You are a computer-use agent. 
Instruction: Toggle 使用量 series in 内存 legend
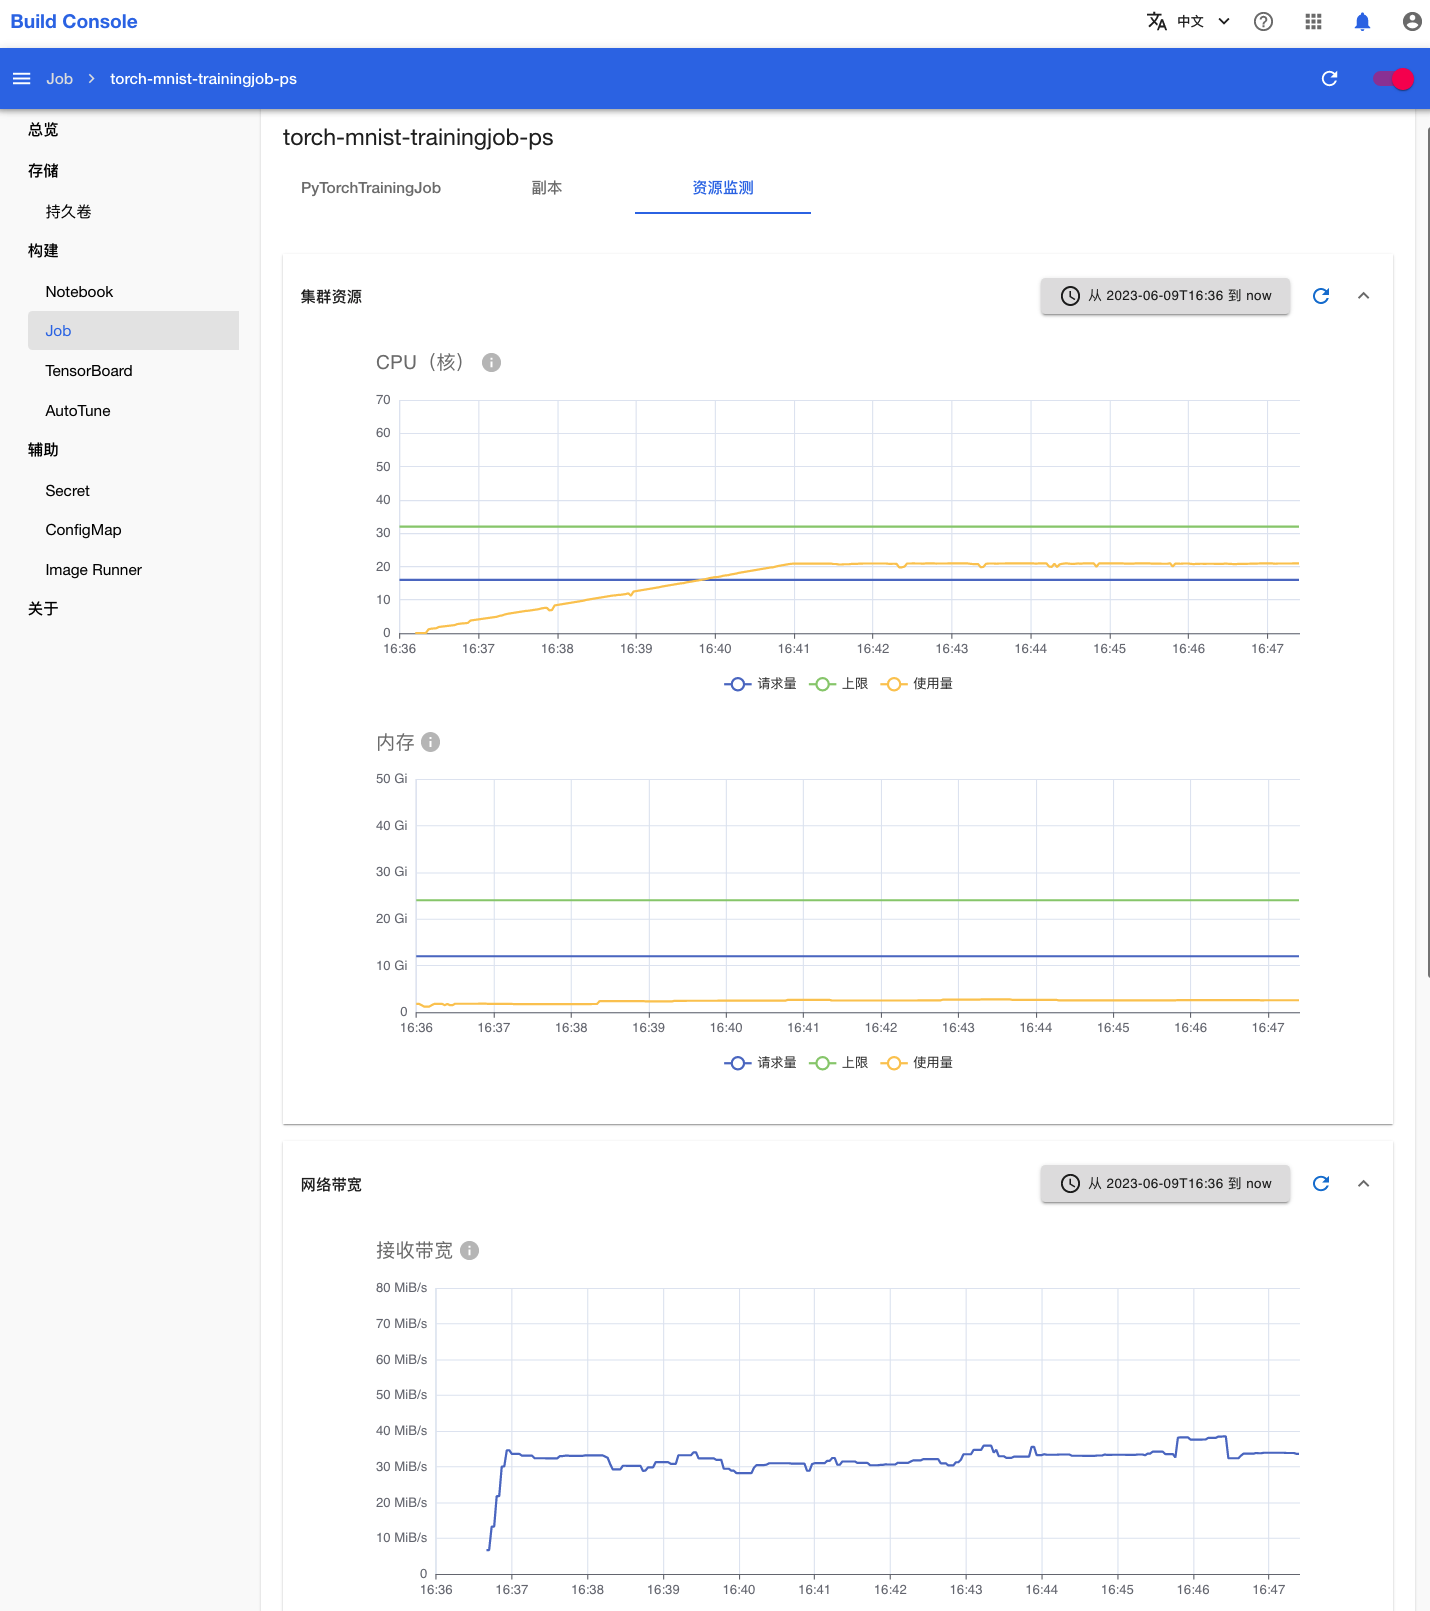pos(916,1063)
